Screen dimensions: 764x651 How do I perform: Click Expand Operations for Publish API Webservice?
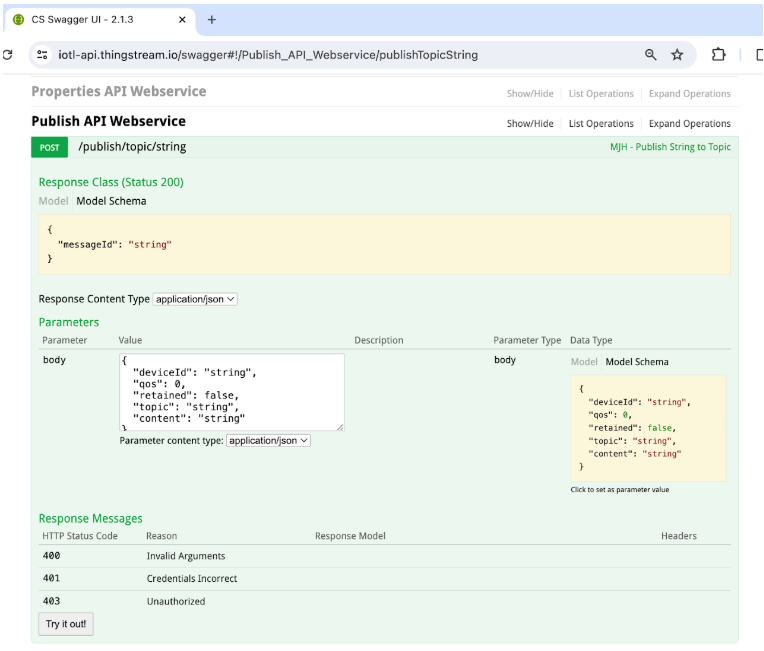click(x=689, y=124)
